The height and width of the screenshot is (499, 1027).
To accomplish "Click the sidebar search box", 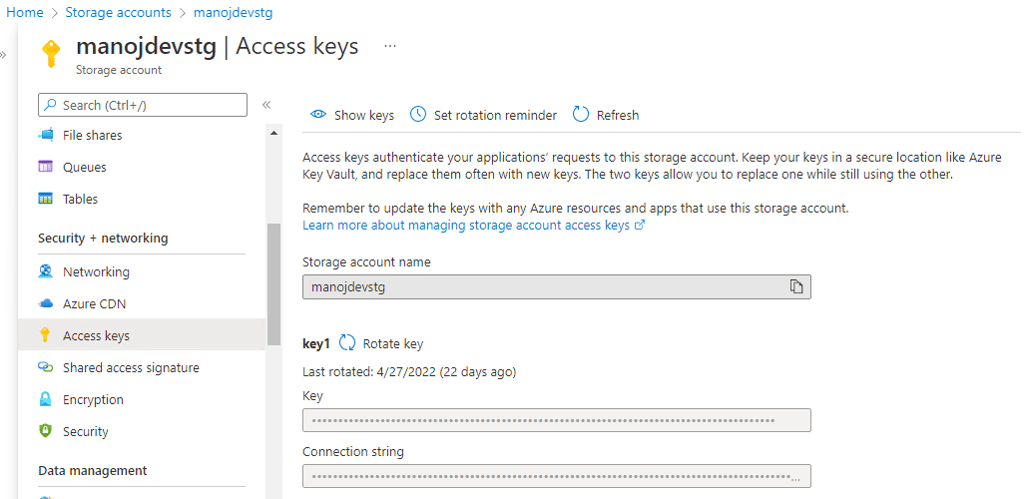I will [142, 105].
